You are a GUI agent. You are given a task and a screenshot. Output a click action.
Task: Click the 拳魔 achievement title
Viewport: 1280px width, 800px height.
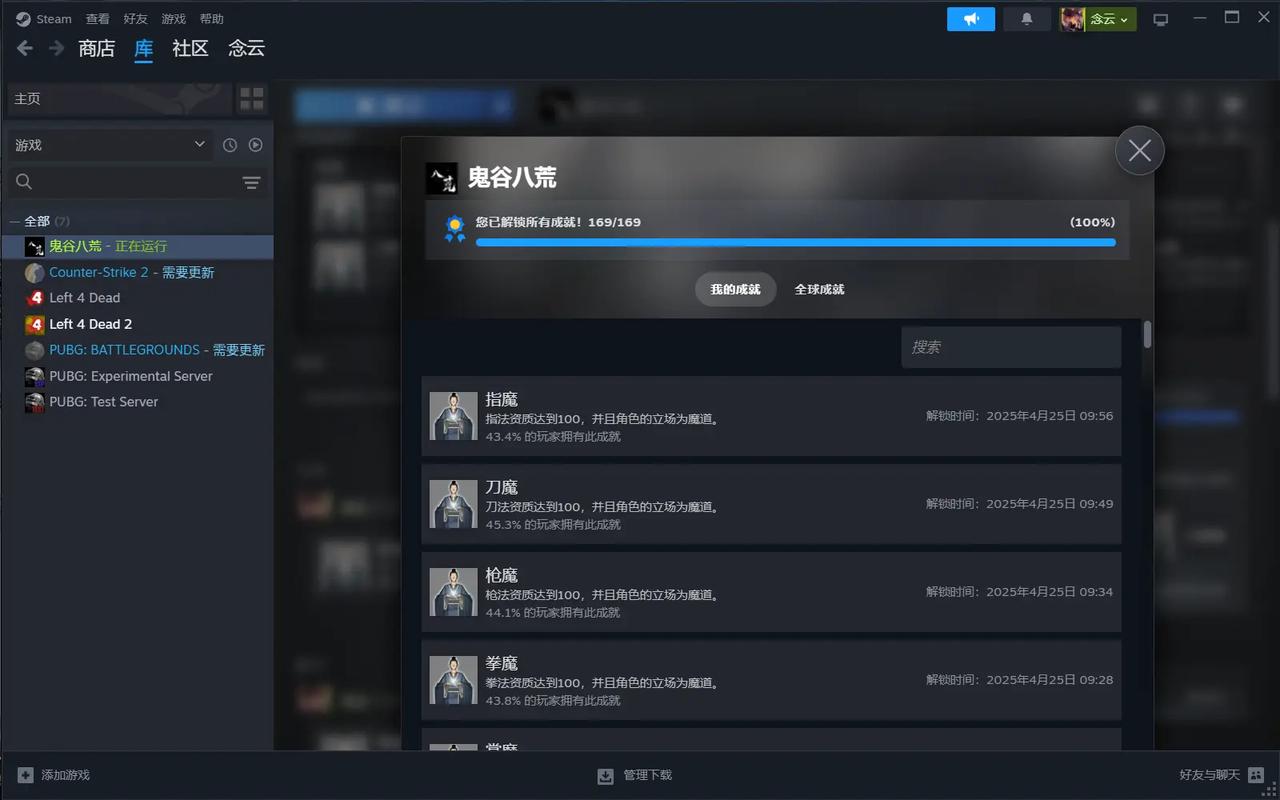[502, 663]
